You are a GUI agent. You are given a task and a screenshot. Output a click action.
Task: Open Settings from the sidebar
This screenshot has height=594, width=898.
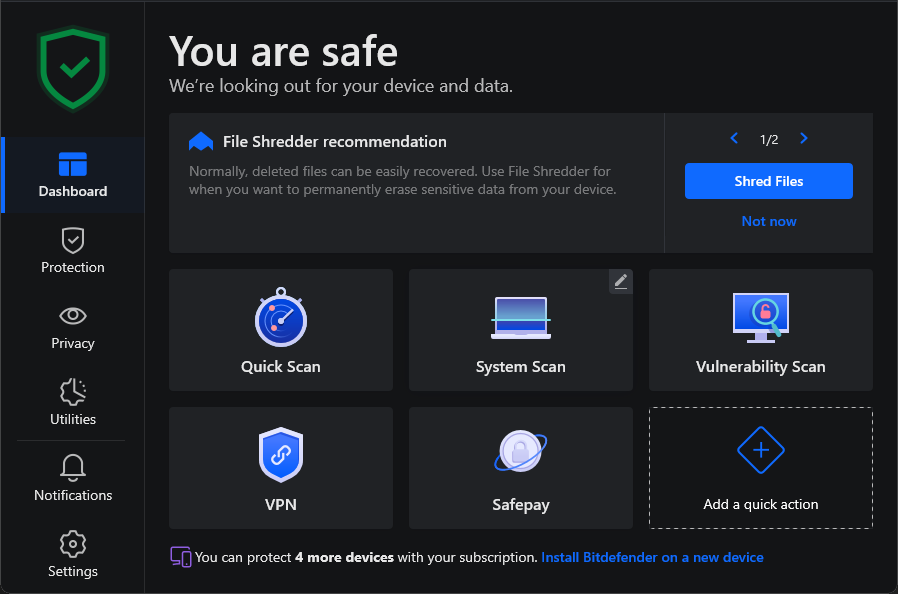[73, 554]
